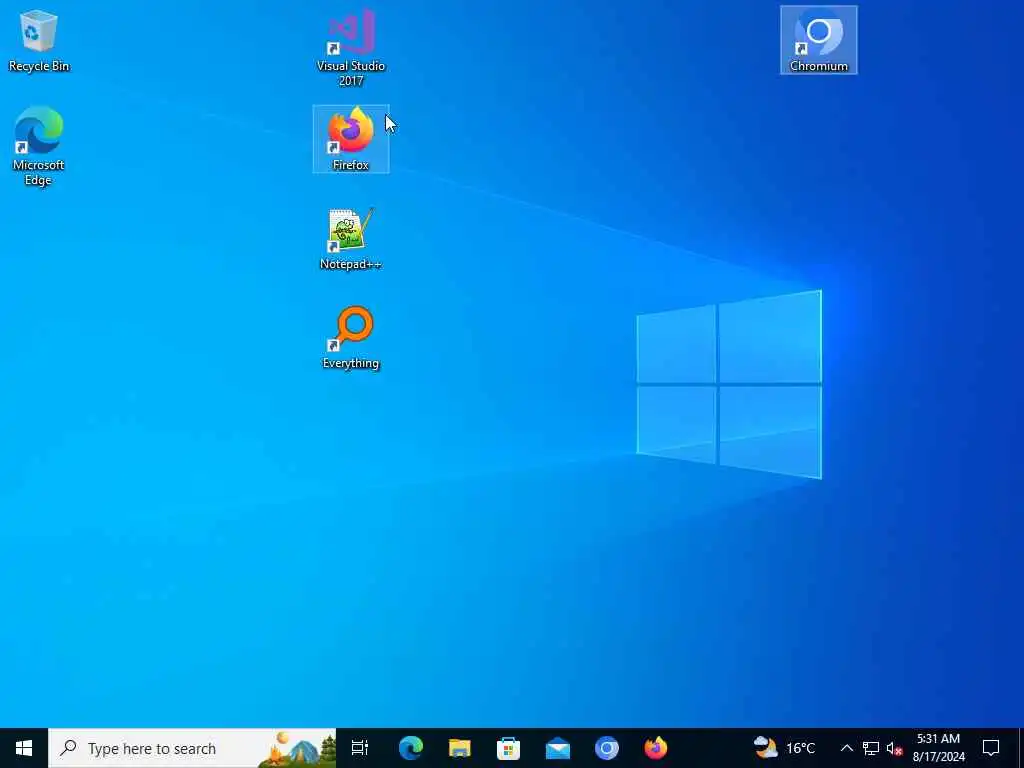The image size is (1024, 768).
Task: Open the clock showing 5:31 AM
Action: 938,748
